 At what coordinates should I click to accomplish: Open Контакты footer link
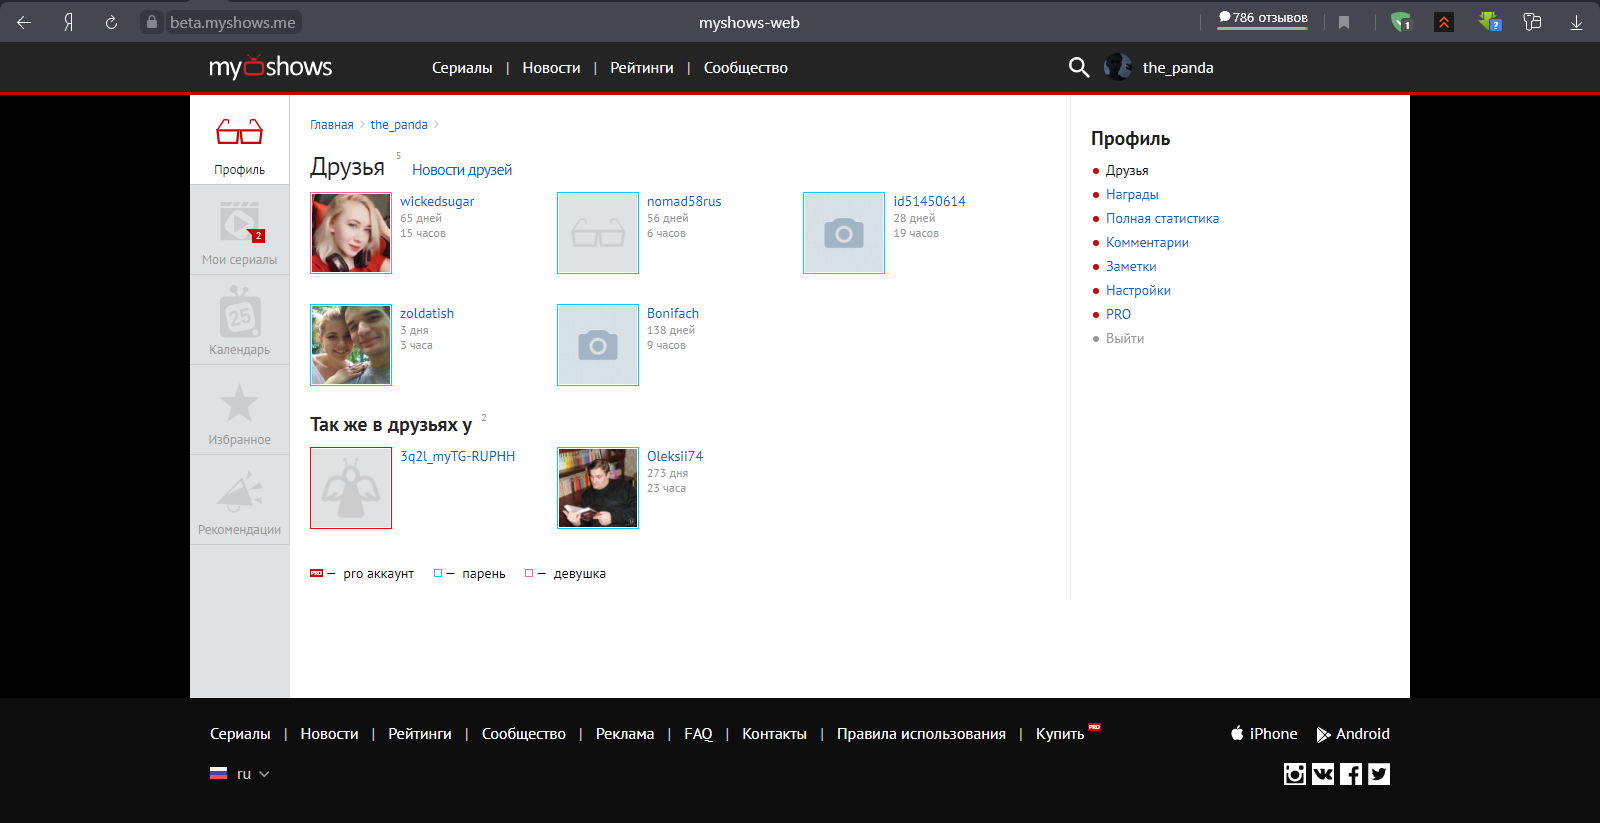click(x=774, y=734)
